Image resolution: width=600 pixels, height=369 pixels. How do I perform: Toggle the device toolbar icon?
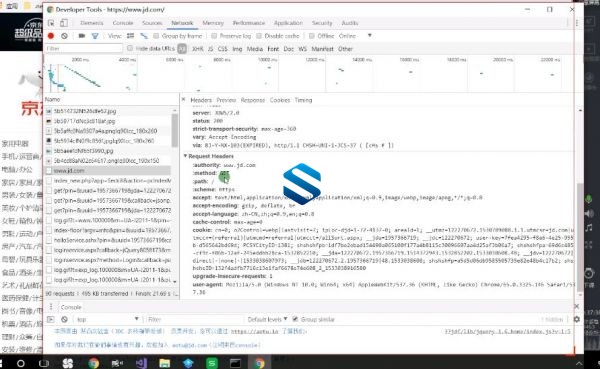coord(64,23)
